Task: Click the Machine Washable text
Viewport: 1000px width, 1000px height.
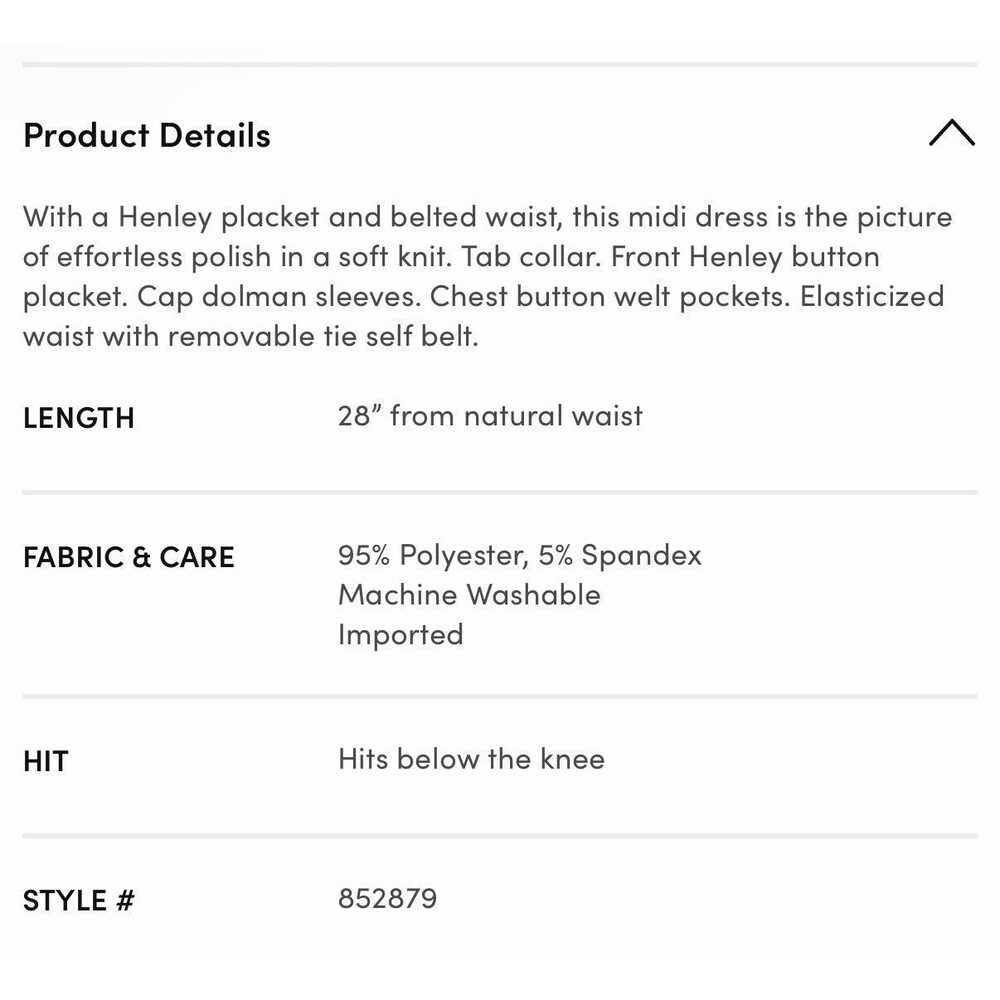Action: tap(469, 594)
